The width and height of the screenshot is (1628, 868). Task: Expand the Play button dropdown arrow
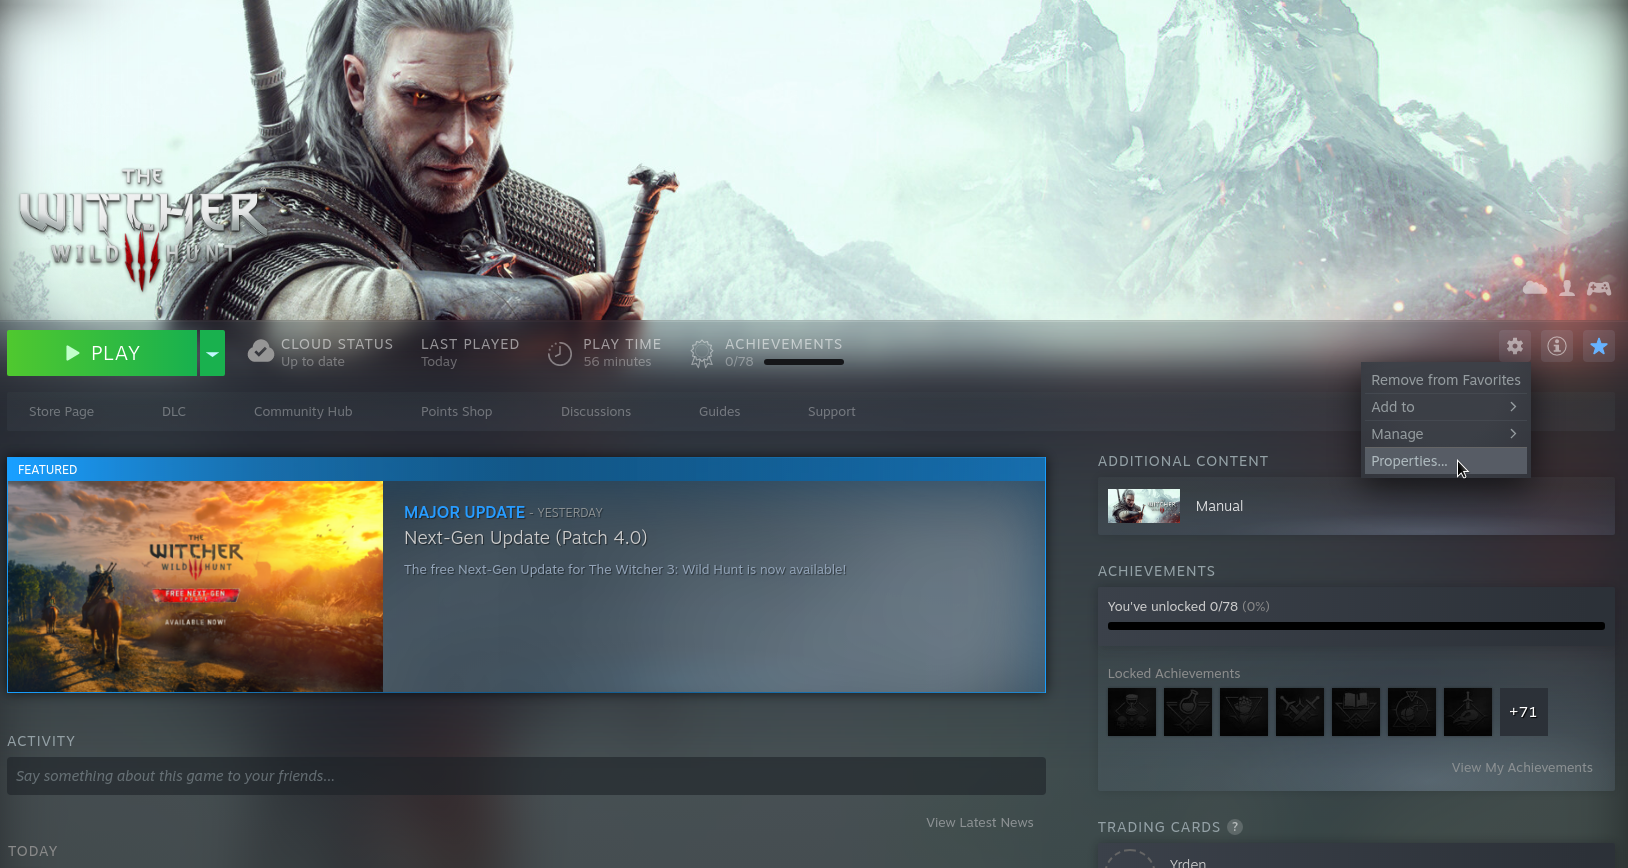coord(212,353)
